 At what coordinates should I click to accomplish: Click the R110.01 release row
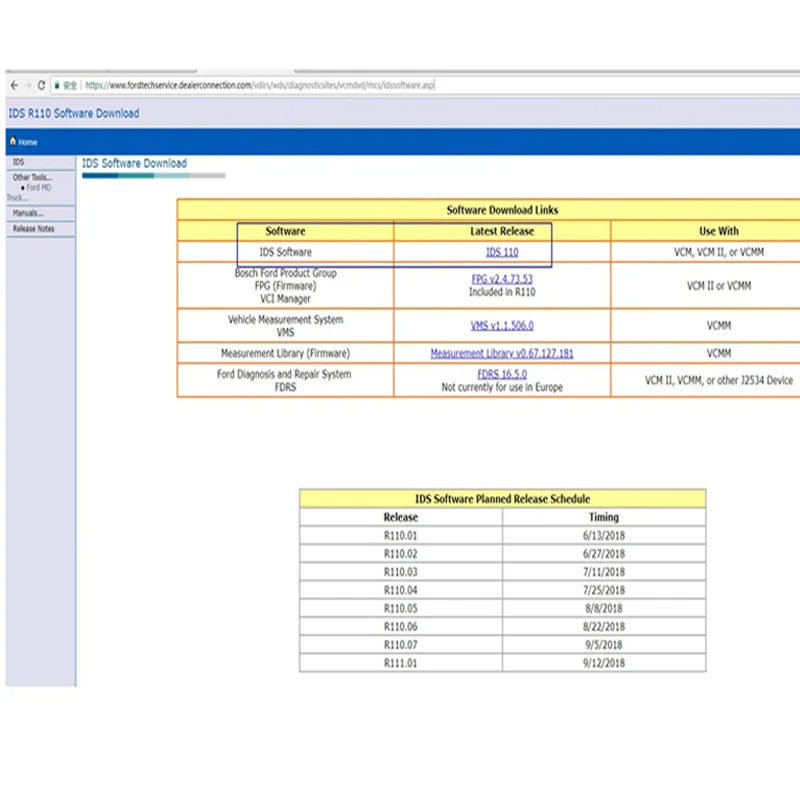[401, 536]
